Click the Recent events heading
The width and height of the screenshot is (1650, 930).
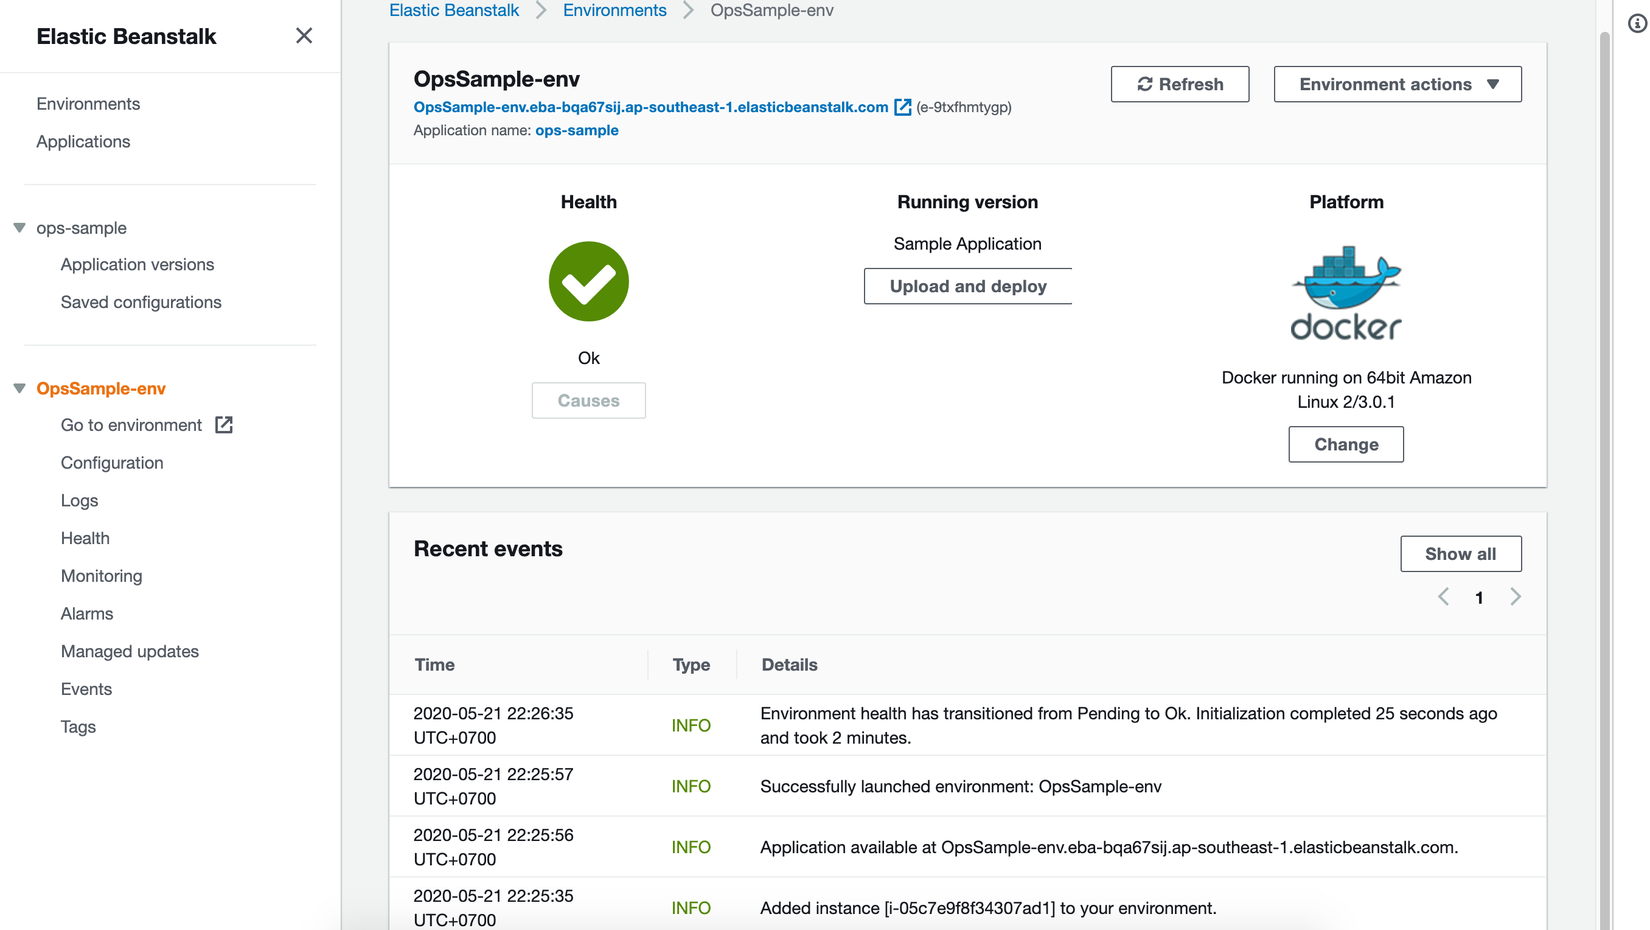pos(488,549)
